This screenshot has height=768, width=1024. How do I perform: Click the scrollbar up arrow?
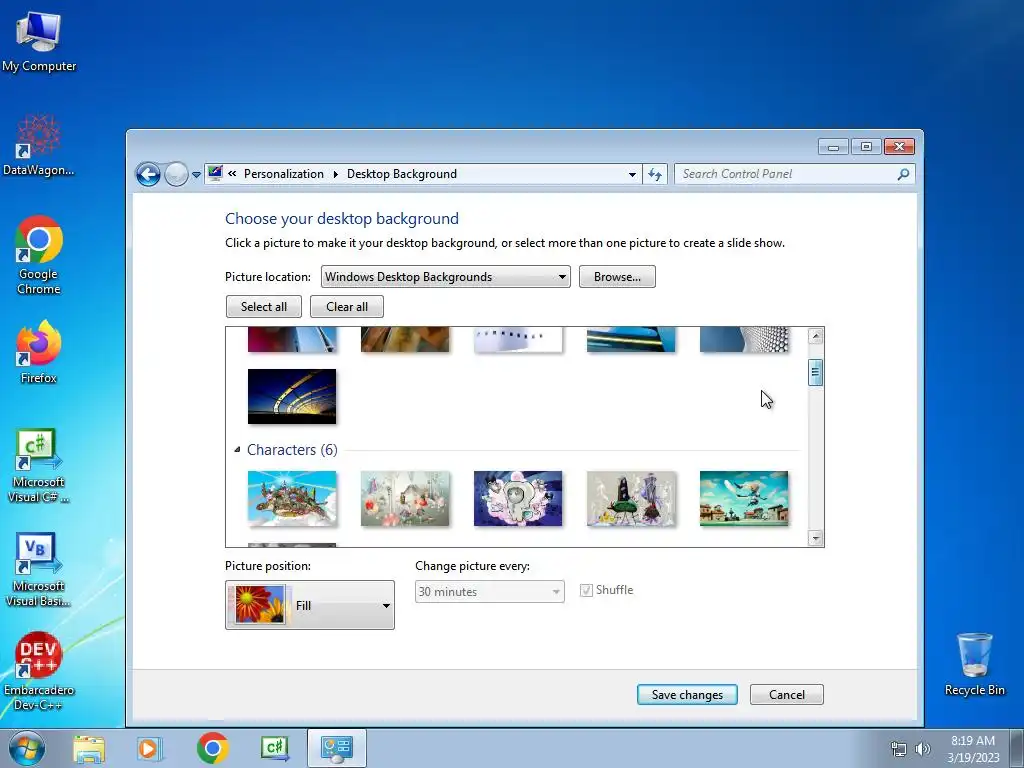[x=815, y=336]
